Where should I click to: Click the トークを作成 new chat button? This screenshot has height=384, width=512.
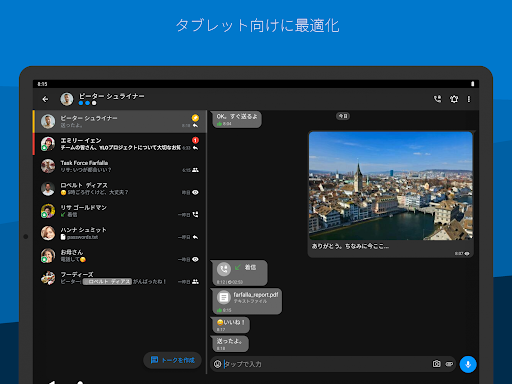tap(172, 360)
